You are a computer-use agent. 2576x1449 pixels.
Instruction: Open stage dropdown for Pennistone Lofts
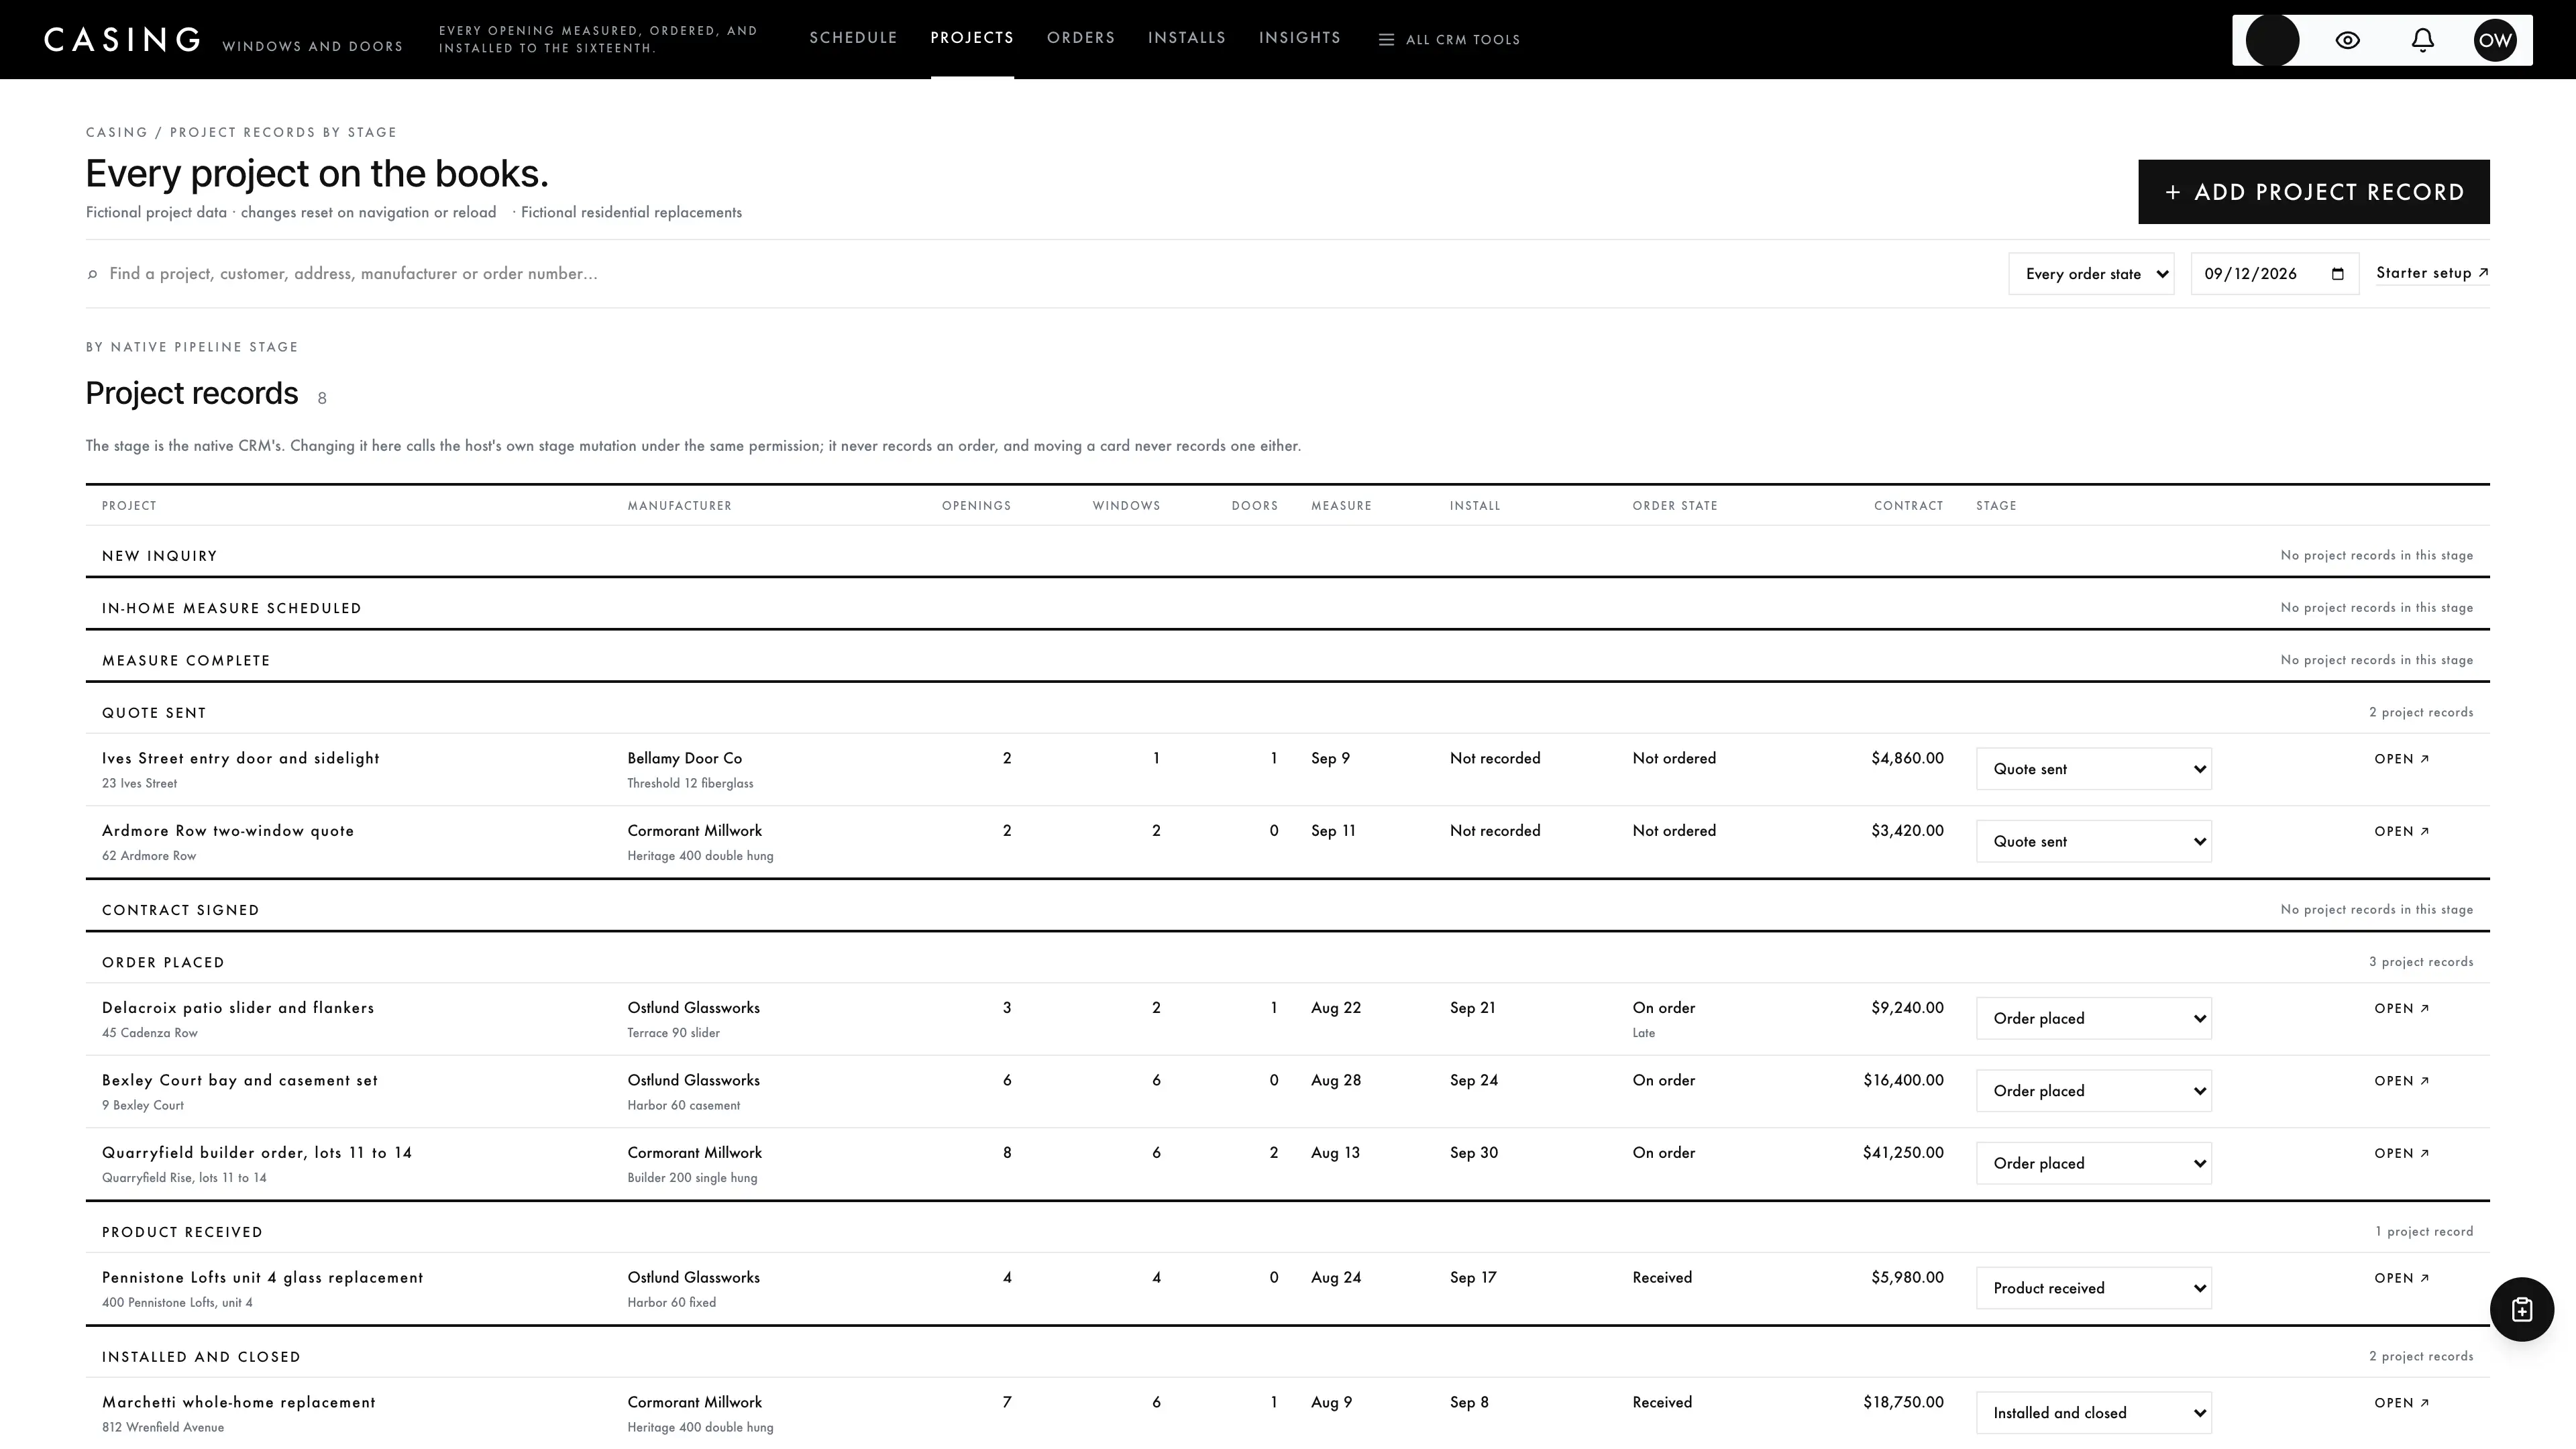click(x=2093, y=1289)
